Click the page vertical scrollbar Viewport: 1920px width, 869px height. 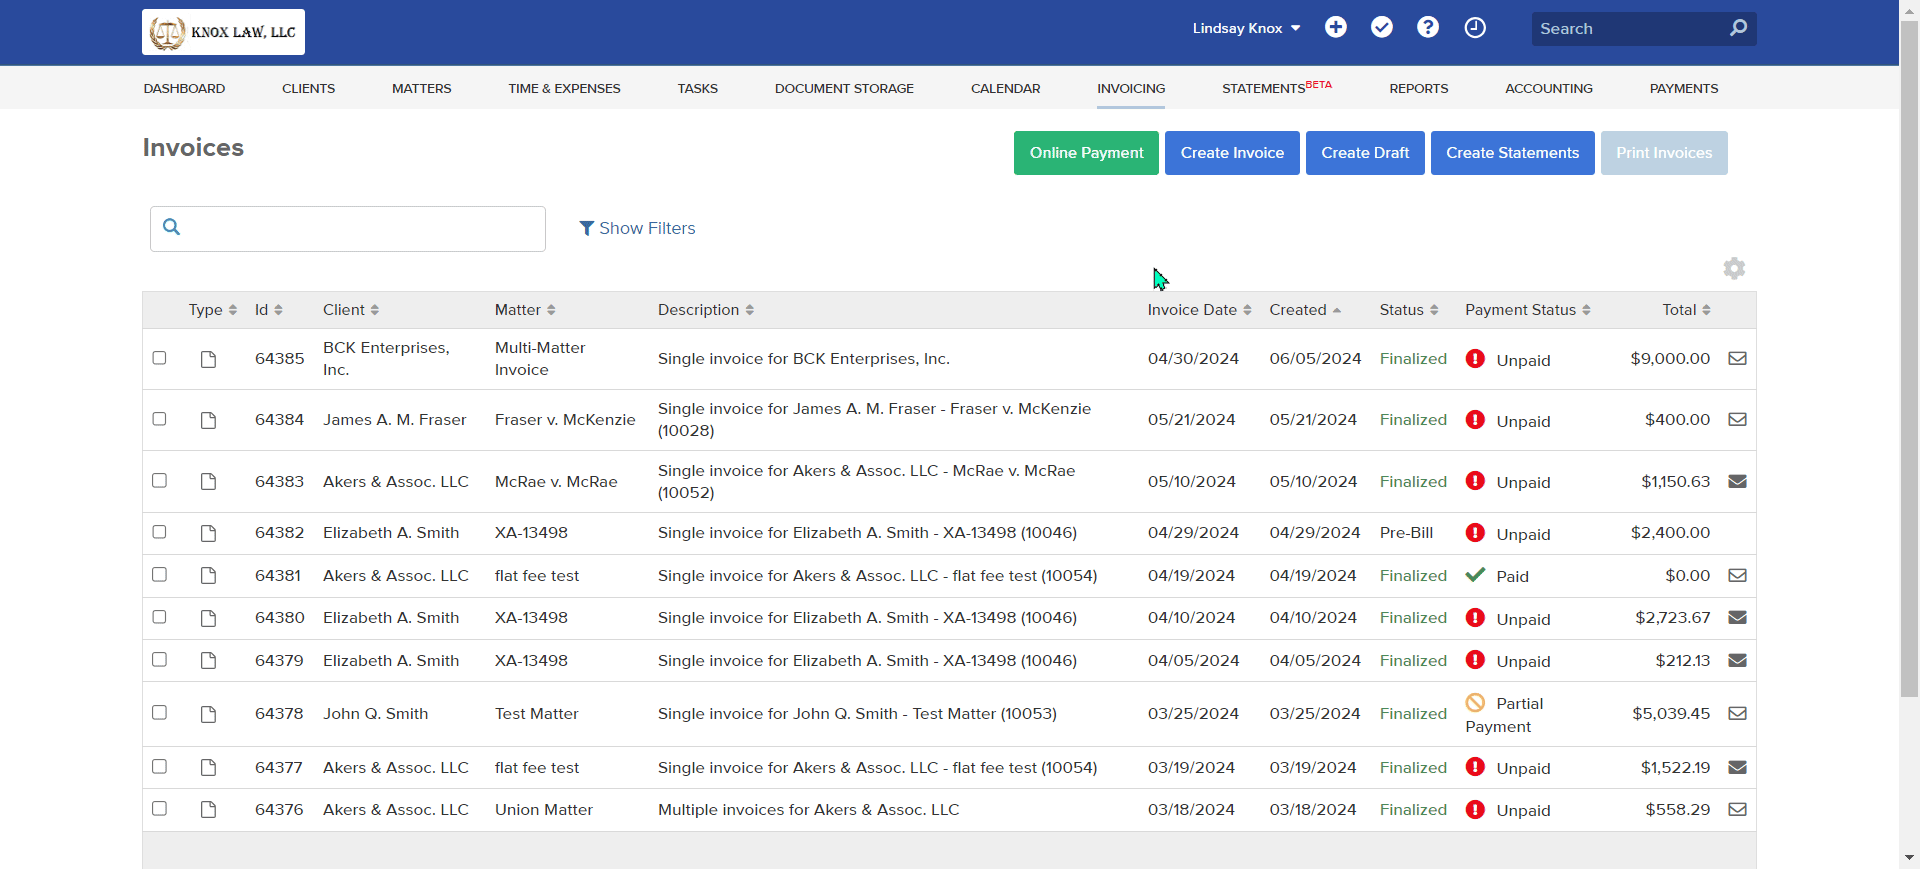tap(1909, 358)
